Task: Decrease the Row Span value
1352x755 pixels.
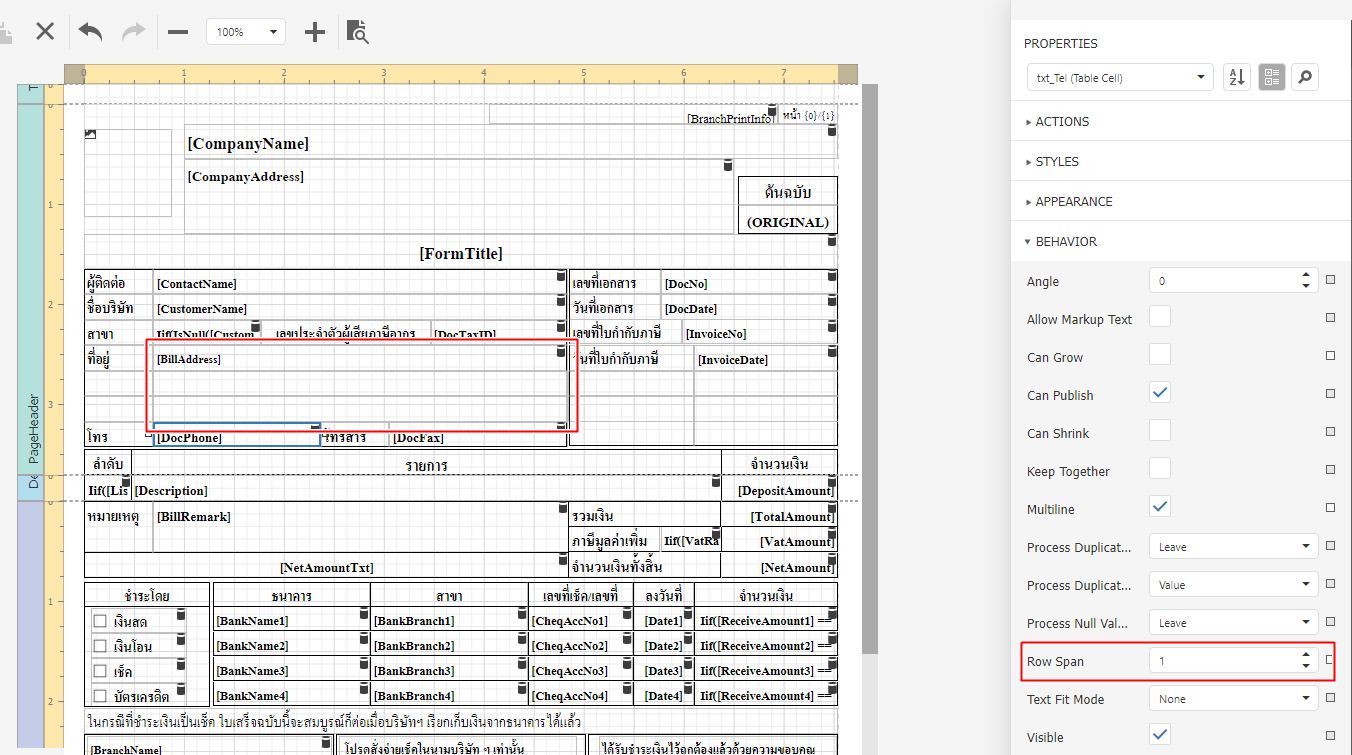Action: click(x=1306, y=667)
